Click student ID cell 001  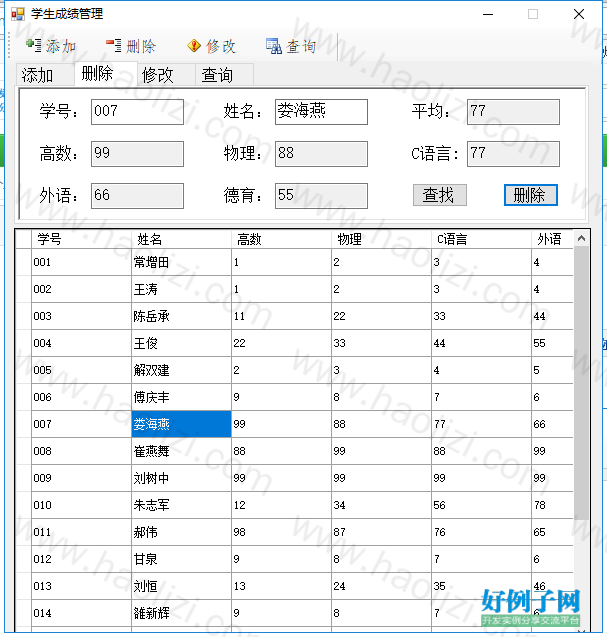pyautogui.click(x=81, y=262)
